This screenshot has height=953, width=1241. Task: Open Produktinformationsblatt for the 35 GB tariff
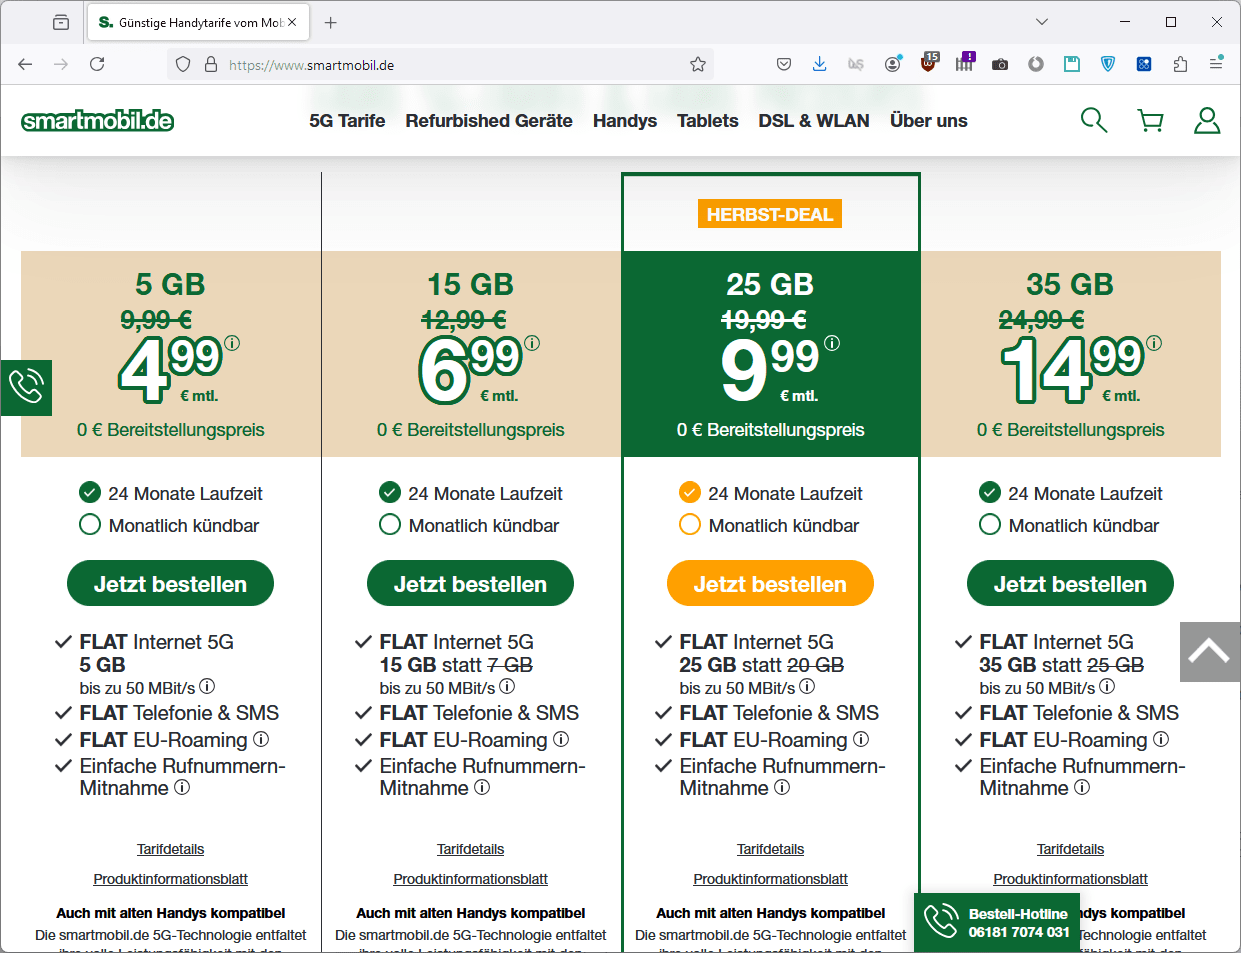coord(1070,879)
